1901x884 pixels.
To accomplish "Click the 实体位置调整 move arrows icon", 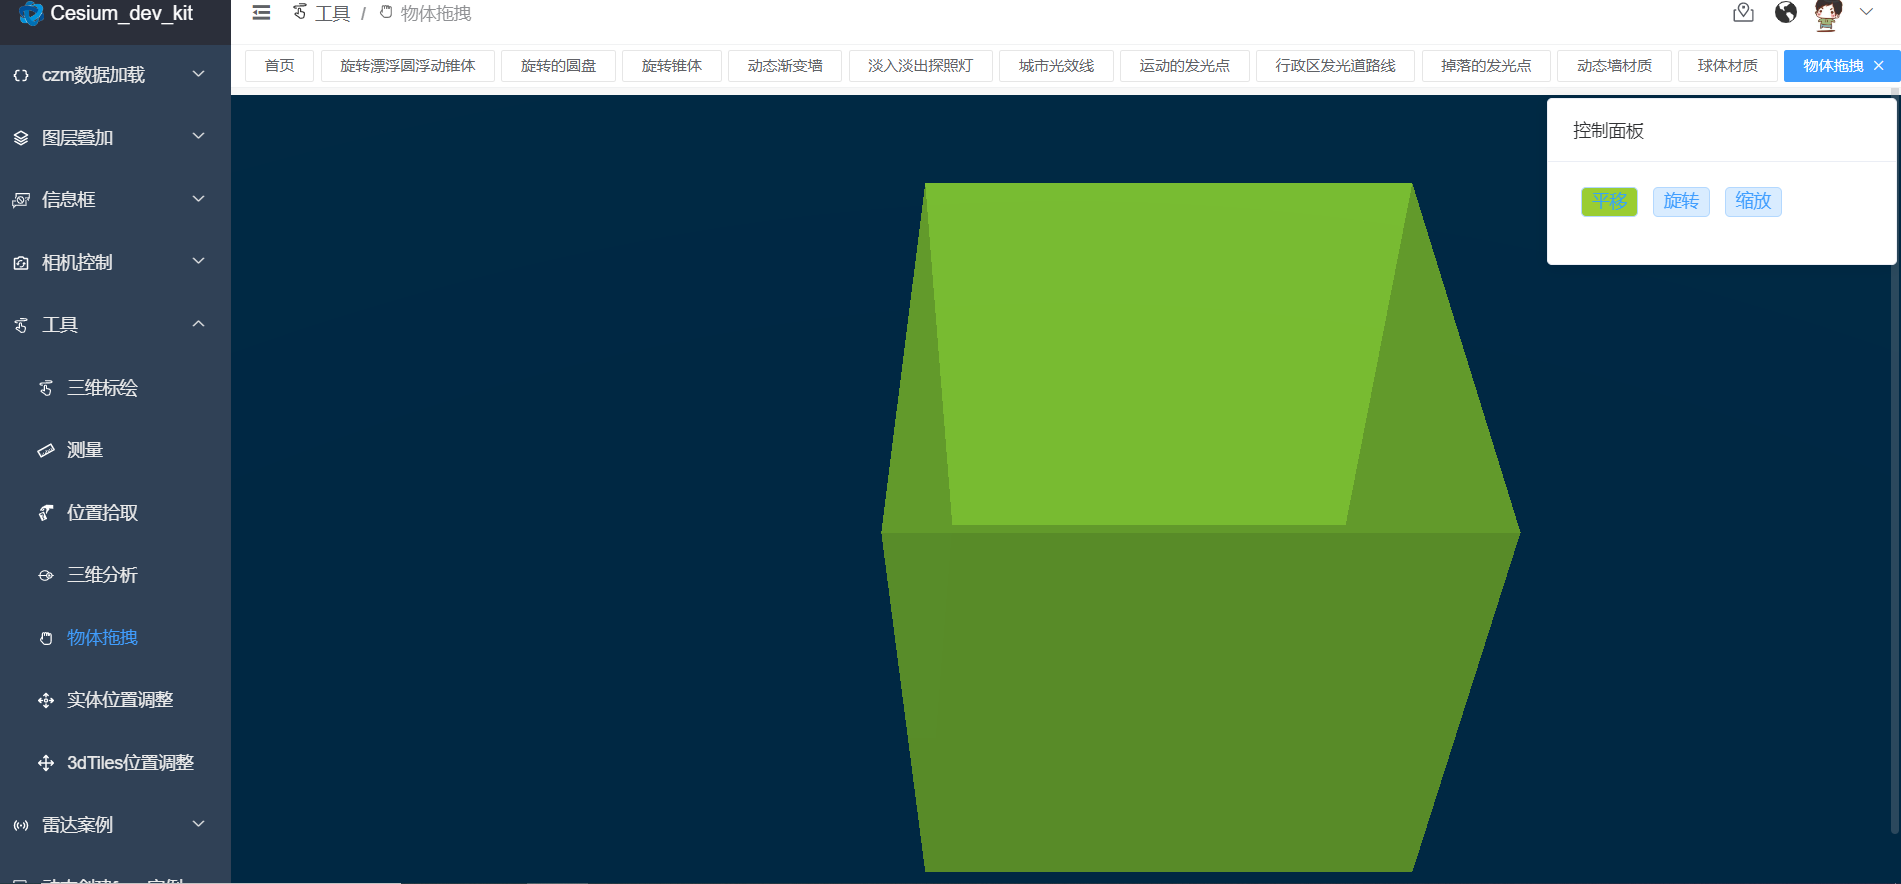I will 46,701.
